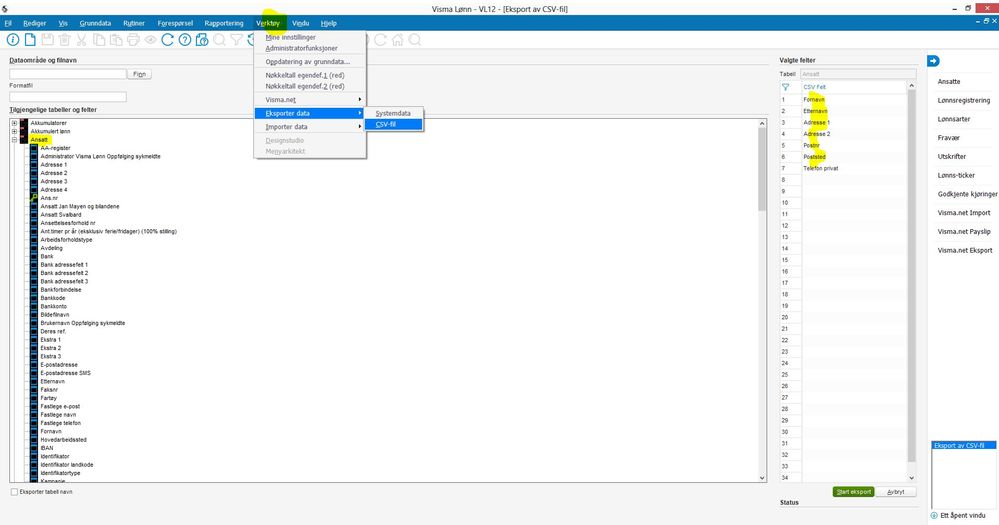Open Fravær in the side panel
Viewport: 999px width, 525px height.
click(948, 138)
